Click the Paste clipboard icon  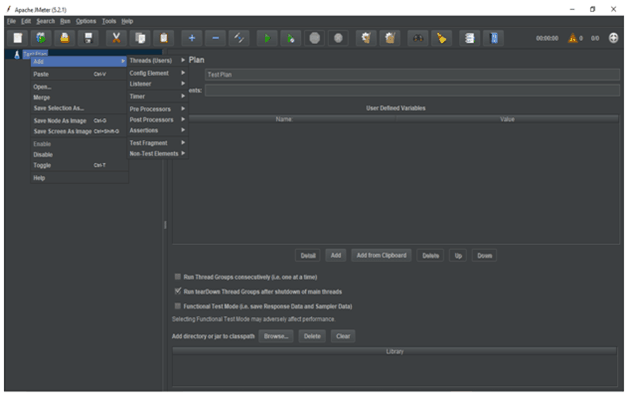(x=163, y=38)
